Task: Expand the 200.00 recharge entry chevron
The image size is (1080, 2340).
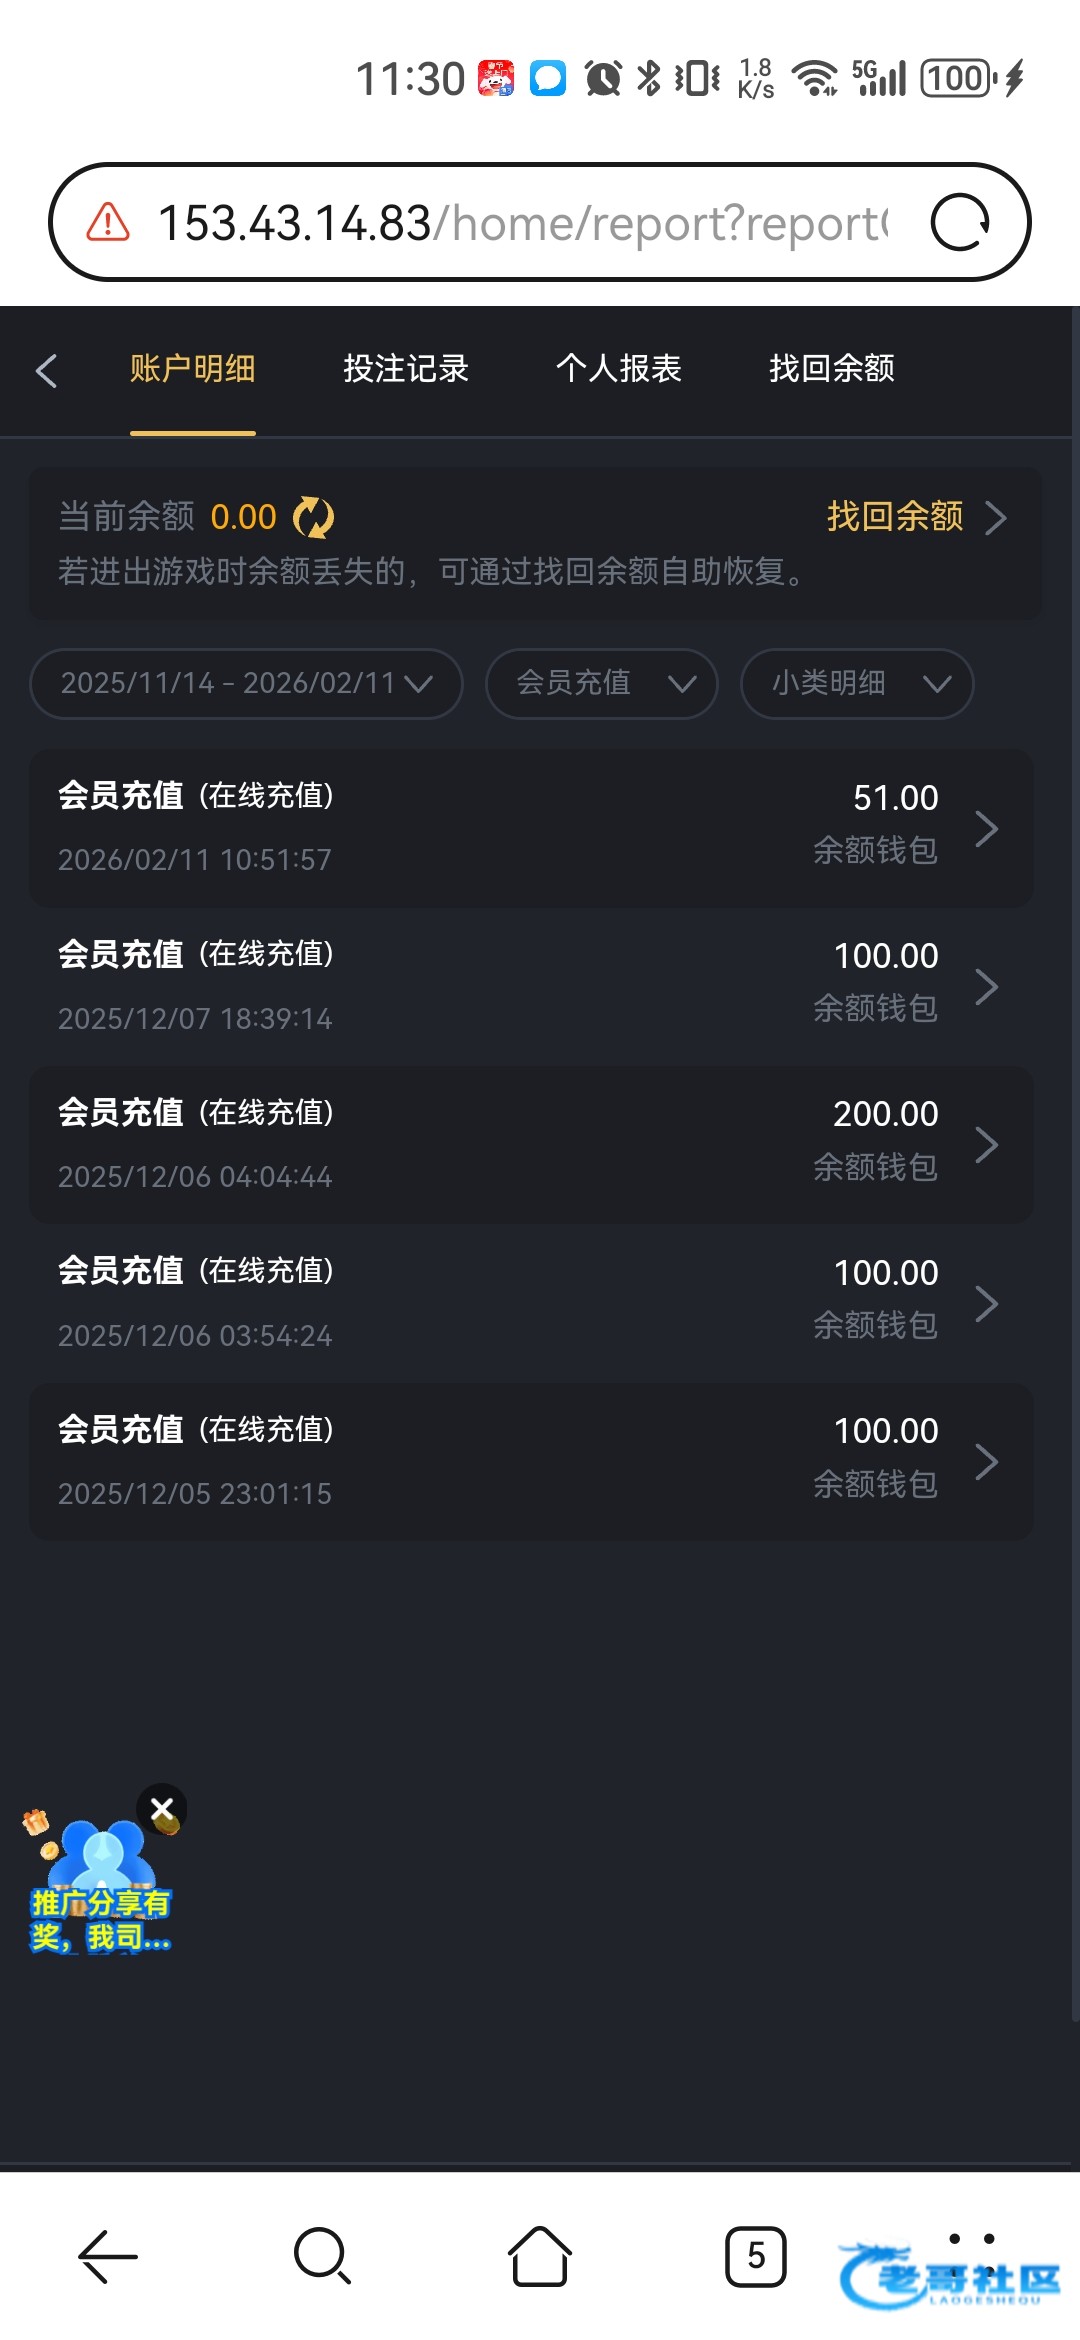Action: tap(986, 1145)
